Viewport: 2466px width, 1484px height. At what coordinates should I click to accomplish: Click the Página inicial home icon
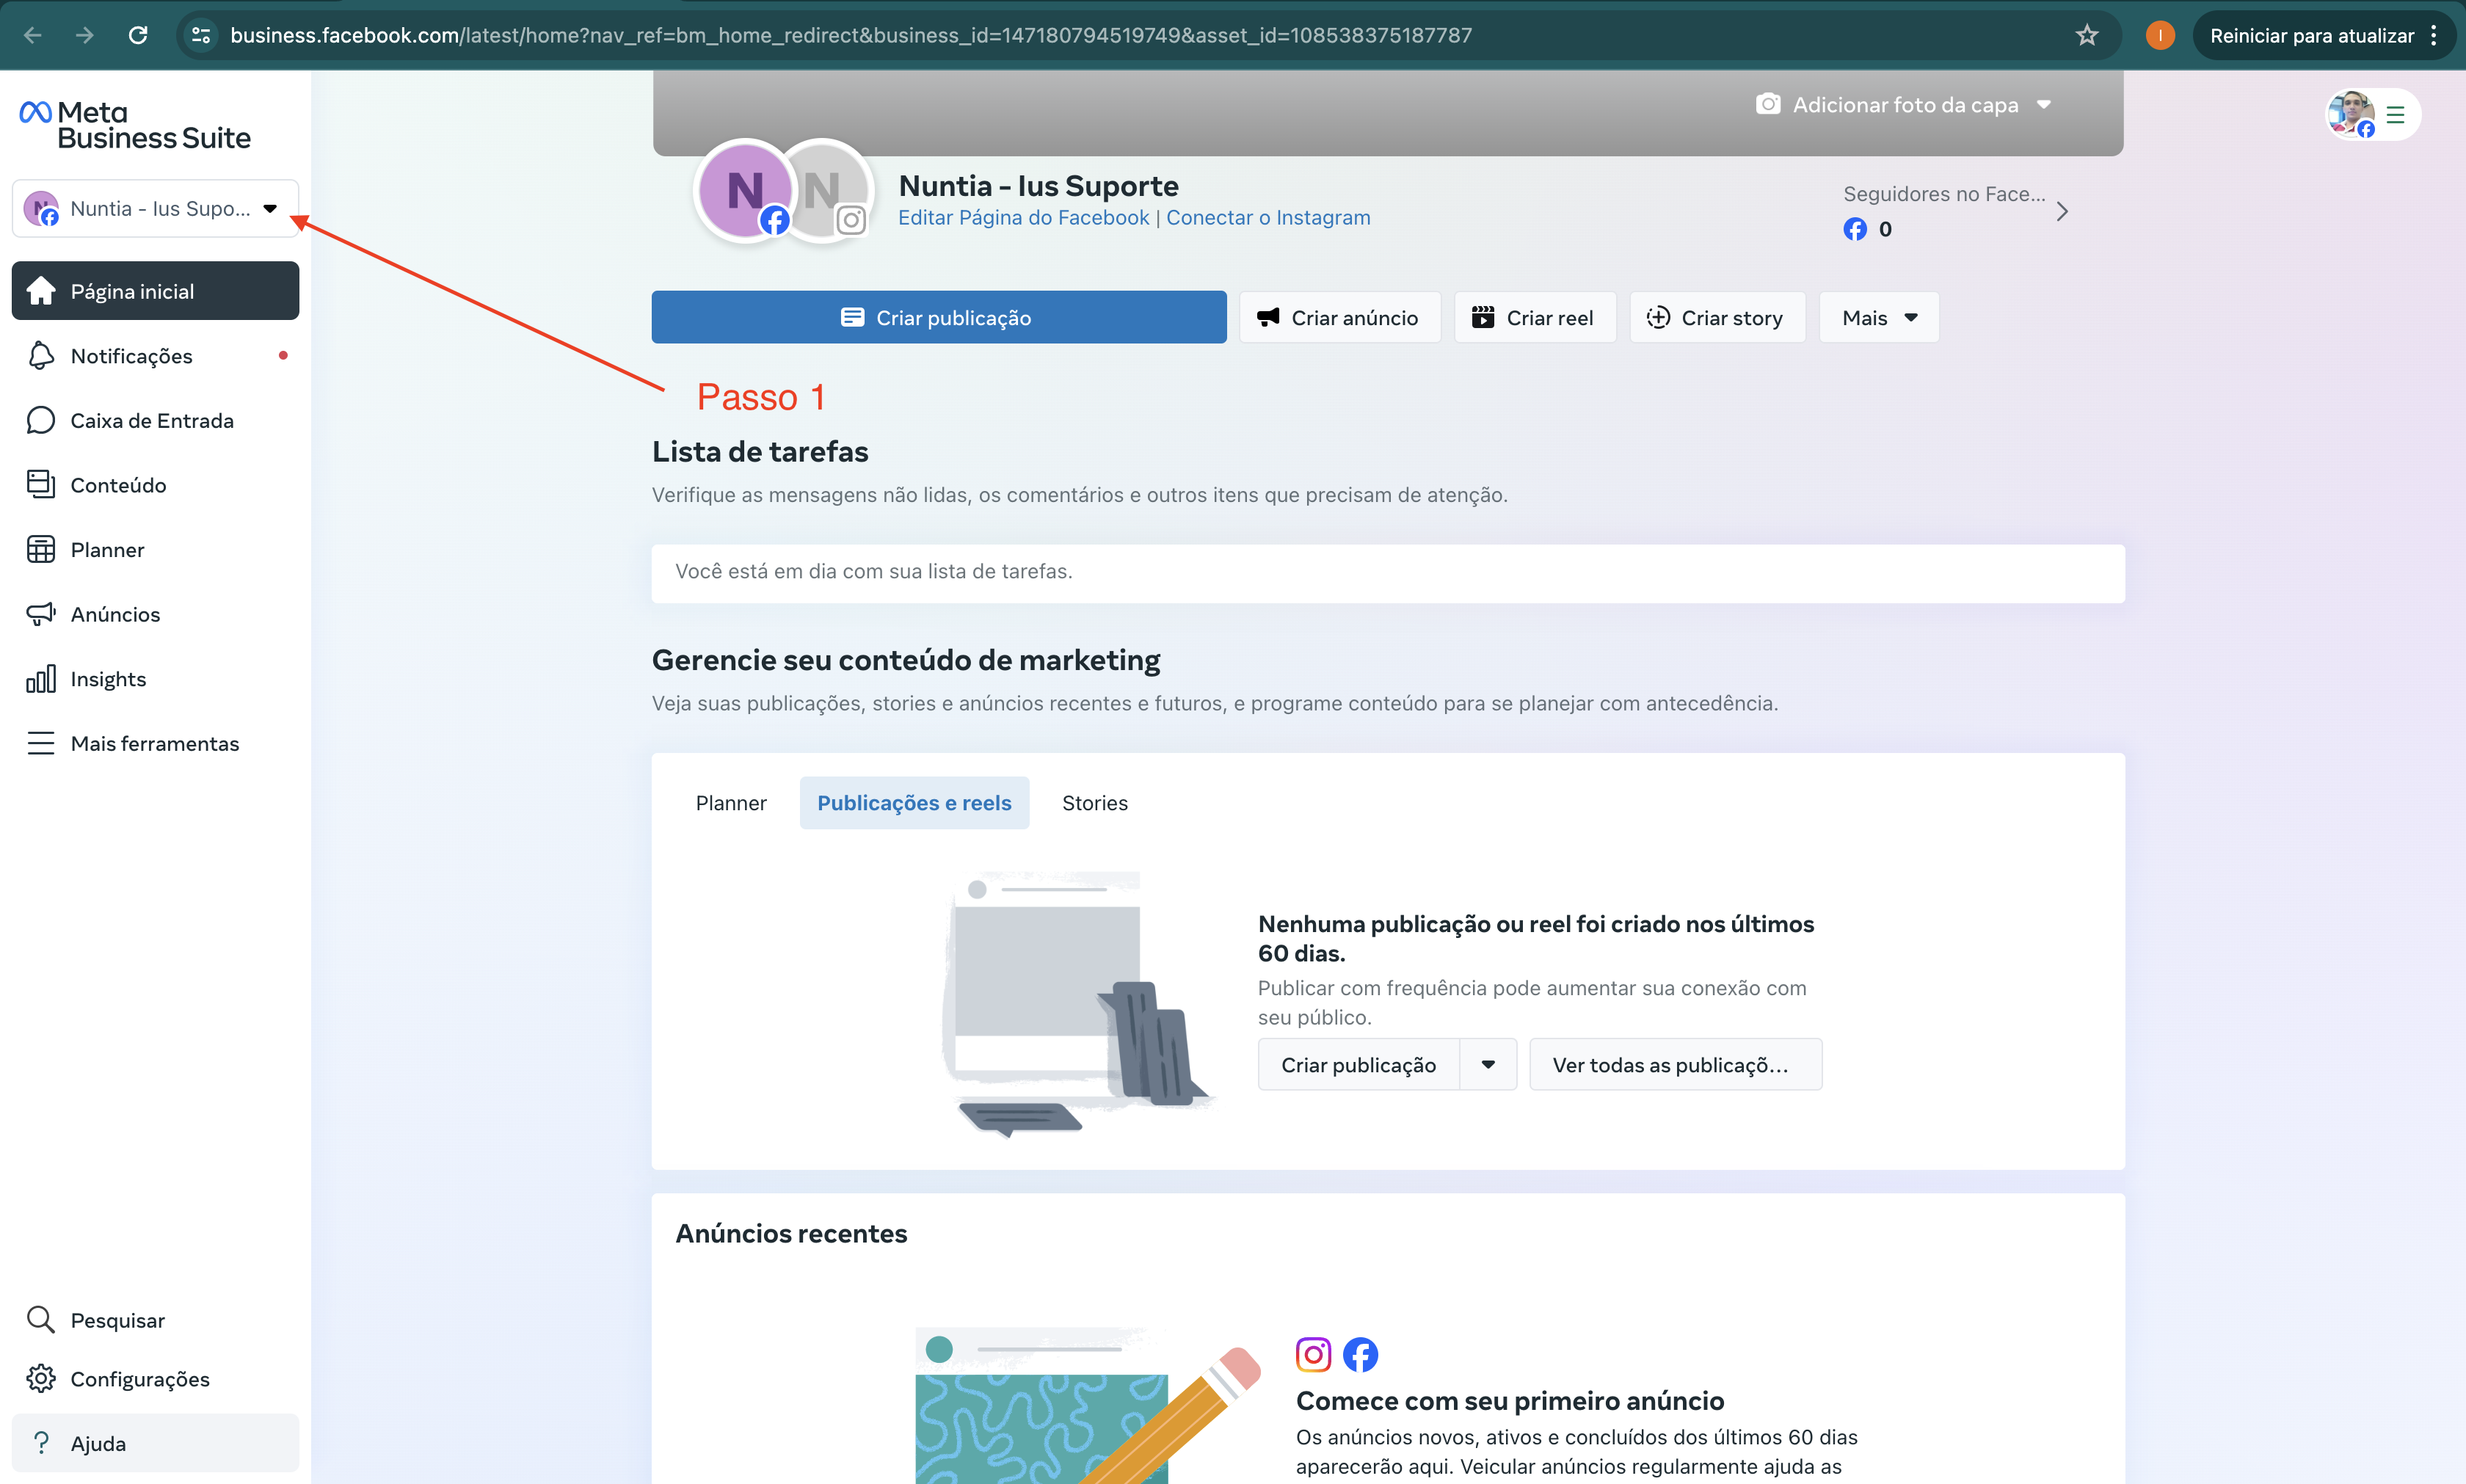tap(41, 291)
